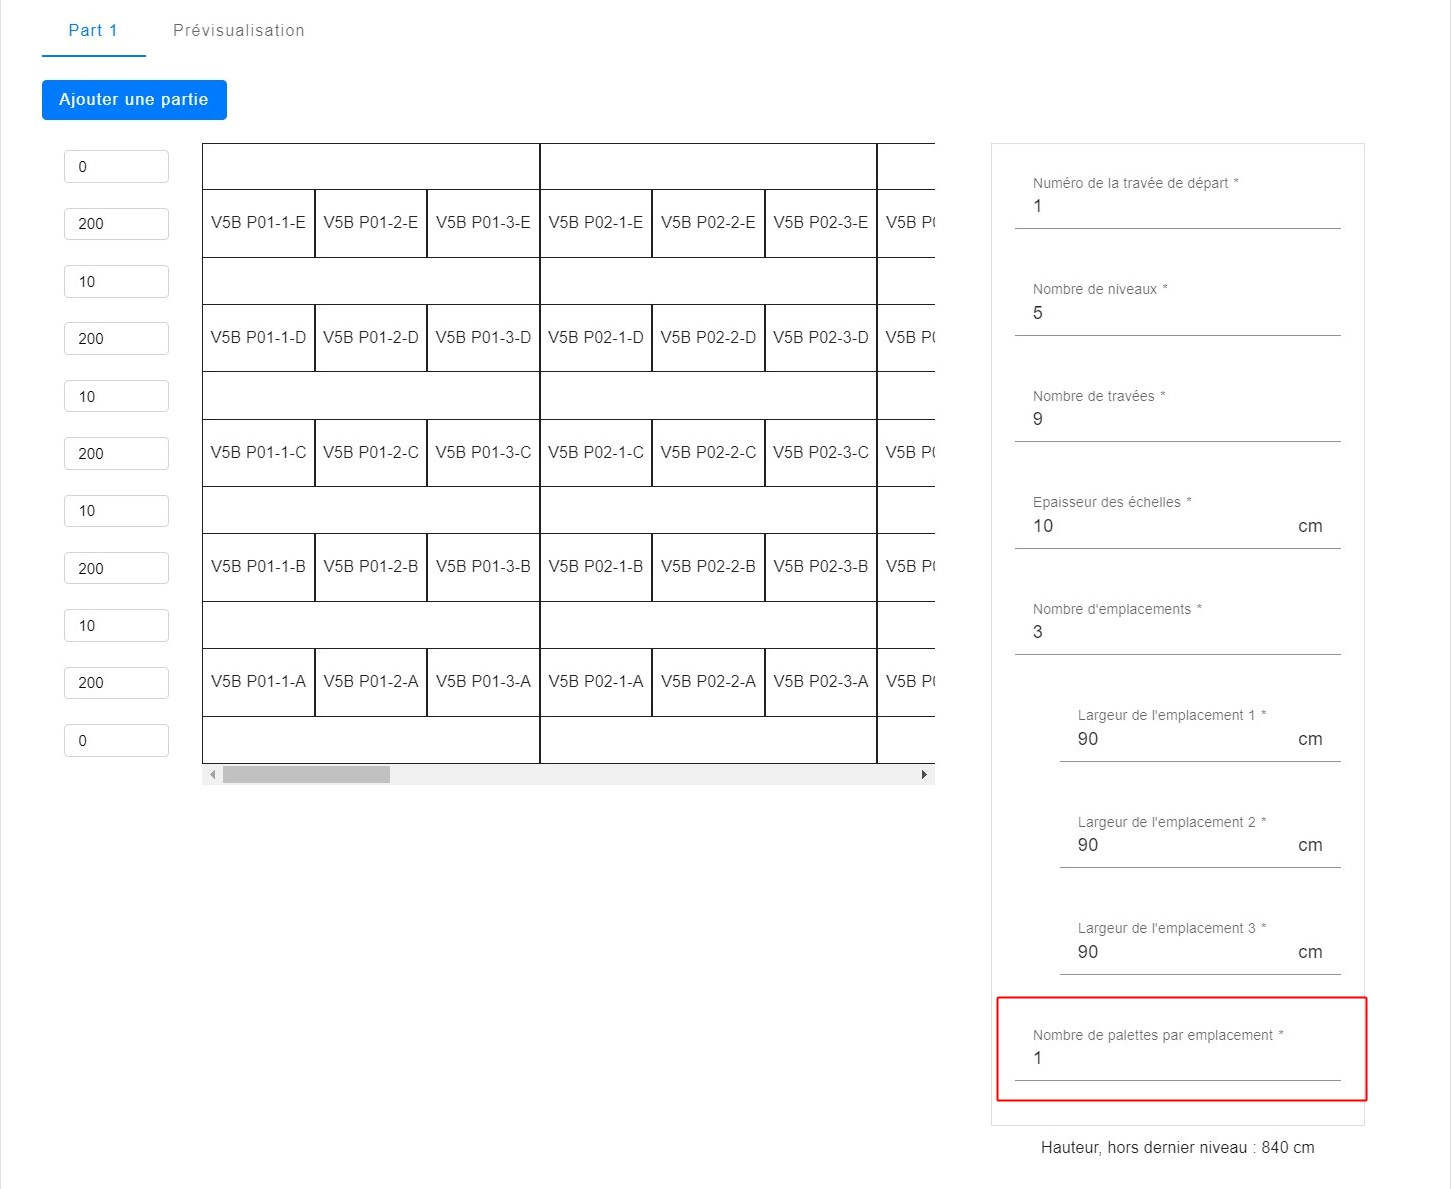Click the horizontal scrollbar left arrow

(x=212, y=775)
